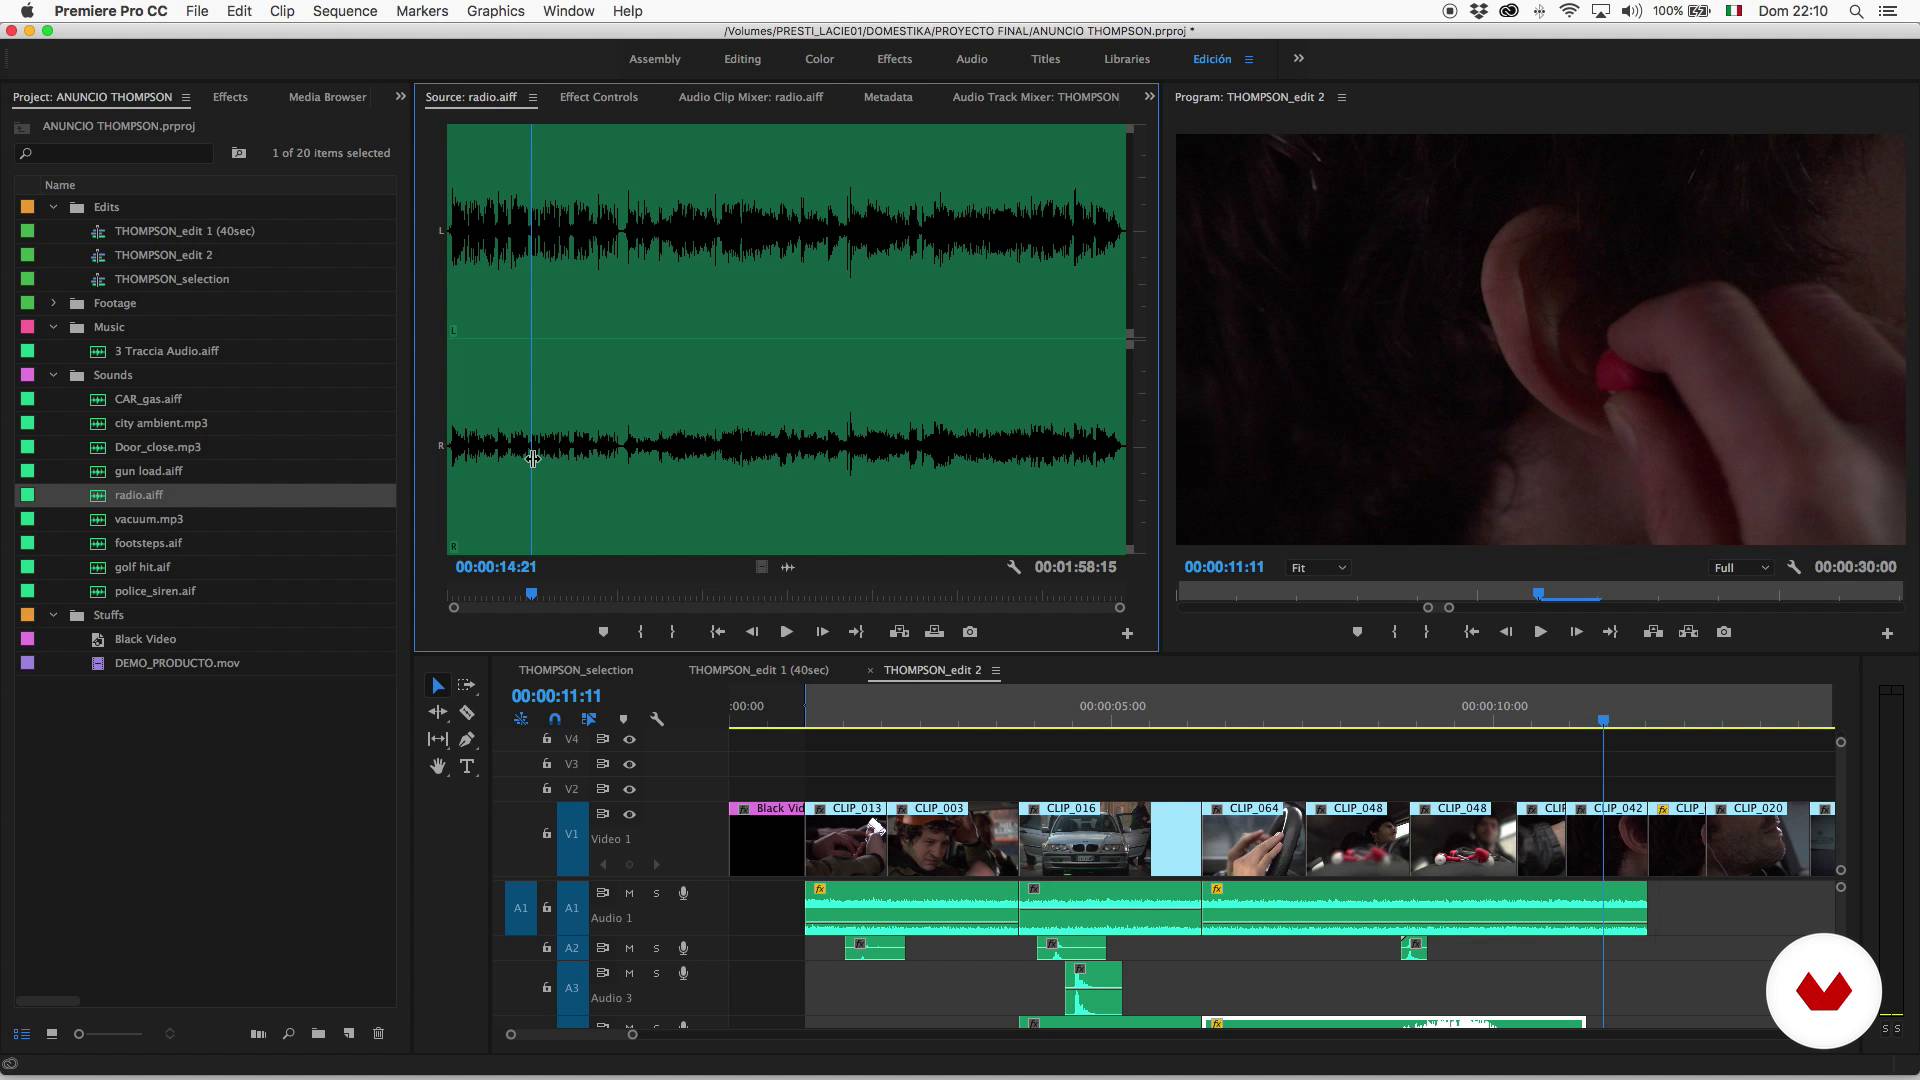Export frame from source monitor
1920x1080 pixels.
tap(970, 632)
